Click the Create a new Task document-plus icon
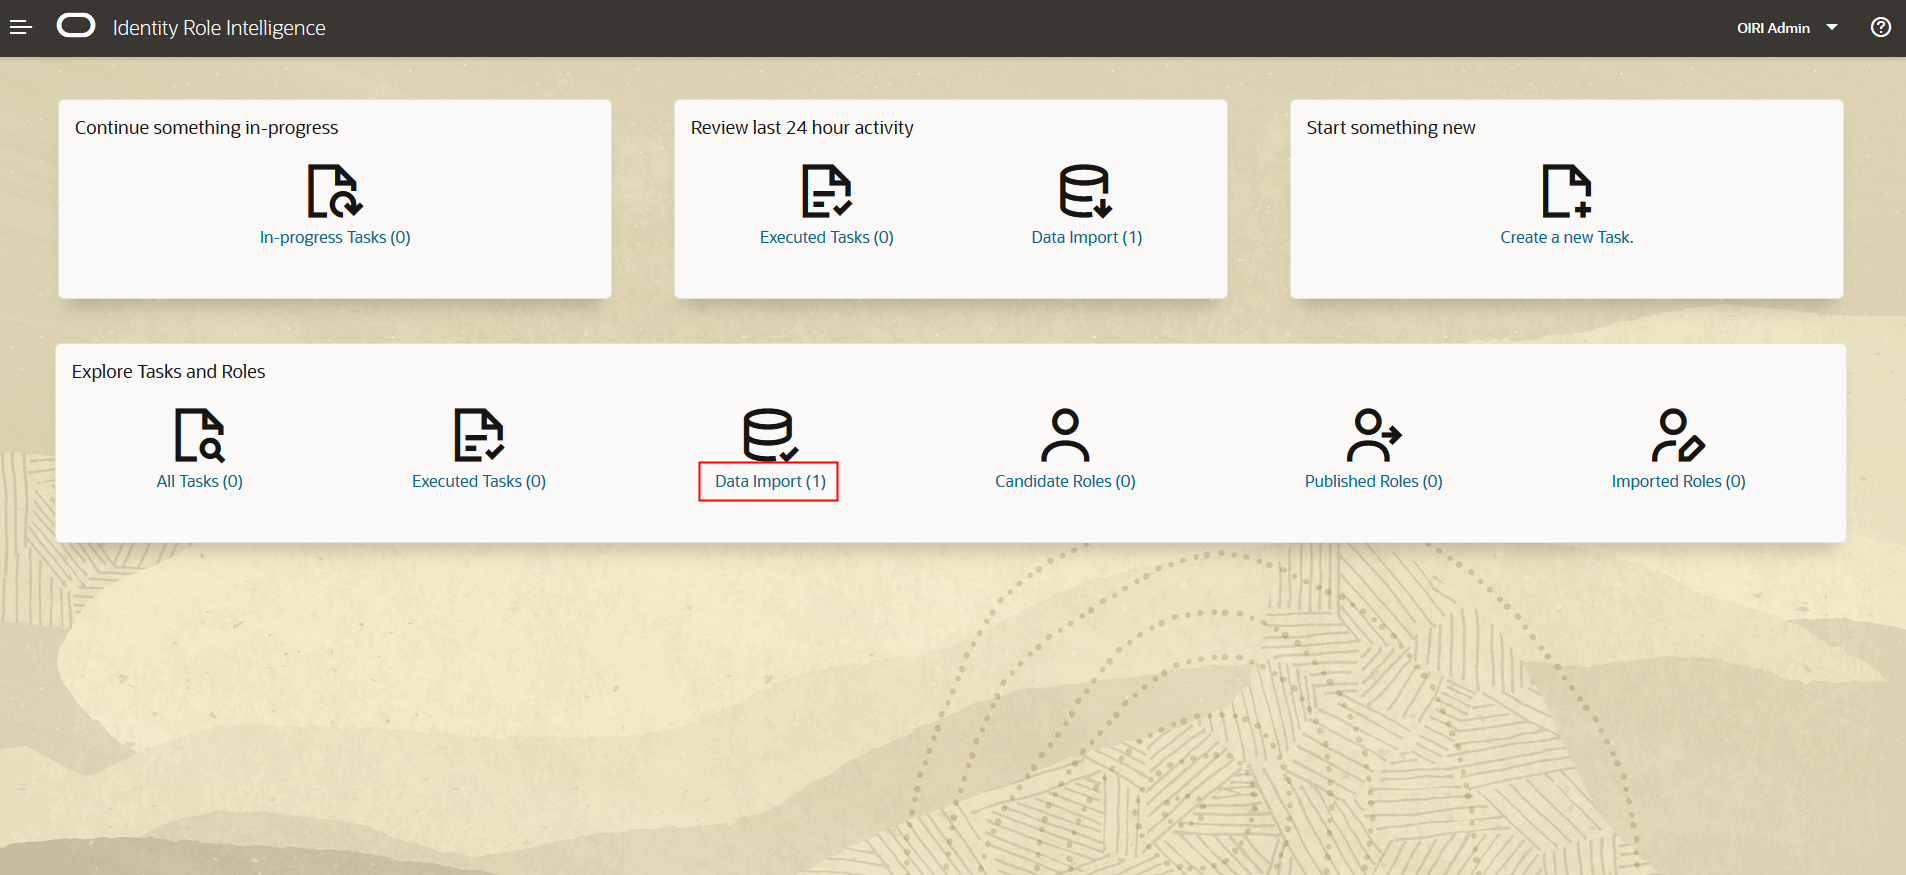The height and width of the screenshot is (875, 1906). (1567, 191)
